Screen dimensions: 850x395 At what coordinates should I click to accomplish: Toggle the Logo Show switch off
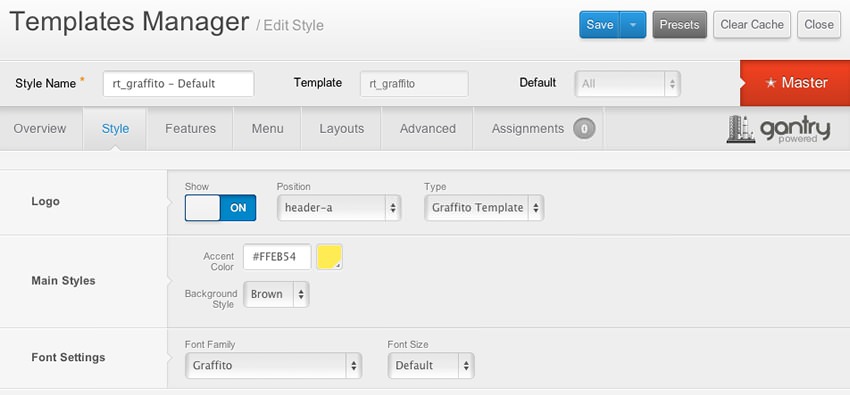220,208
